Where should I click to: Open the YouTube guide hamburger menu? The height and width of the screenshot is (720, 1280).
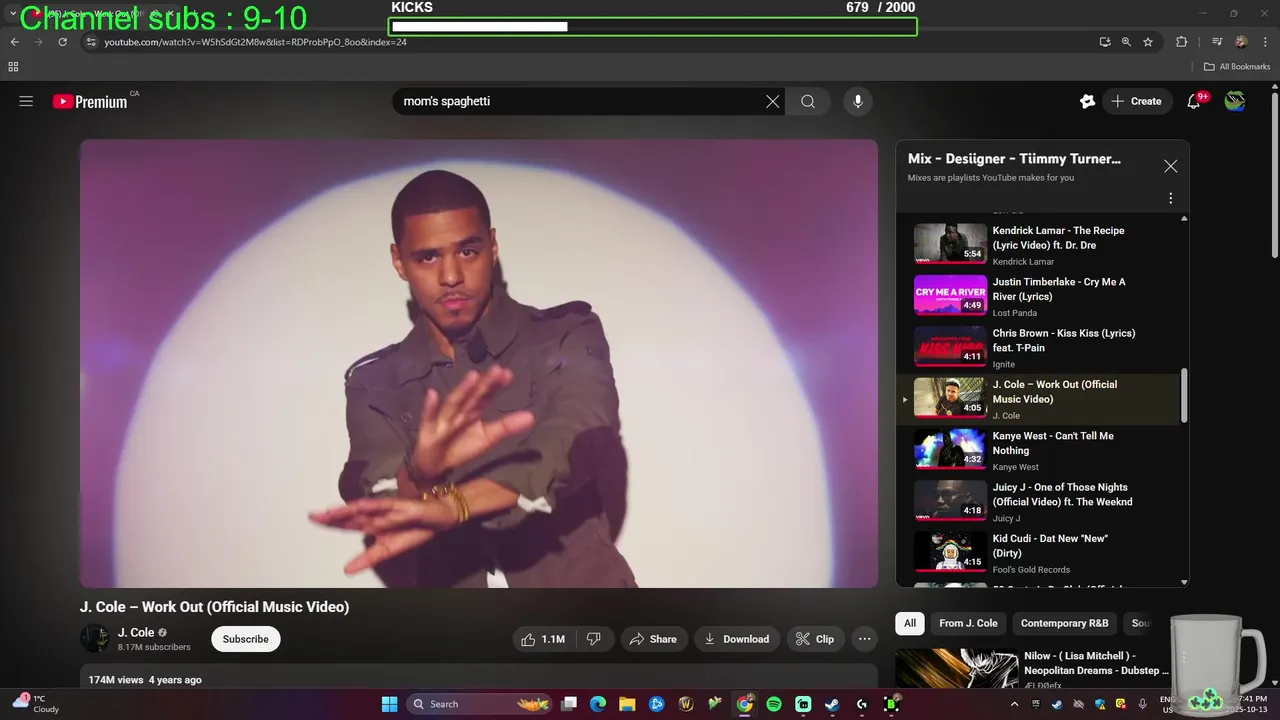pyautogui.click(x=26, y=101)
